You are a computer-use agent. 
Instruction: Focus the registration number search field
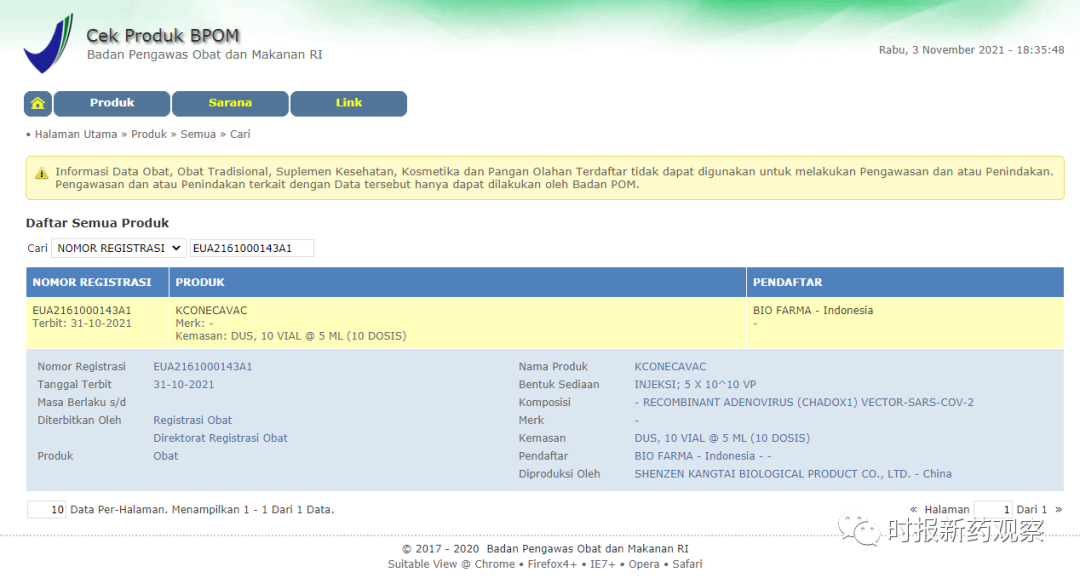251,248
